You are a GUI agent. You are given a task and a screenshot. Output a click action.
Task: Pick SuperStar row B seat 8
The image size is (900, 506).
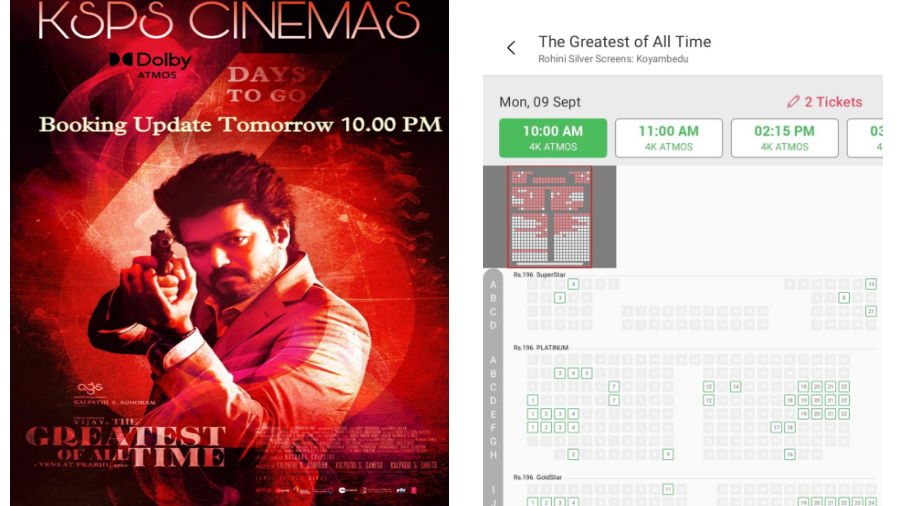844,298
